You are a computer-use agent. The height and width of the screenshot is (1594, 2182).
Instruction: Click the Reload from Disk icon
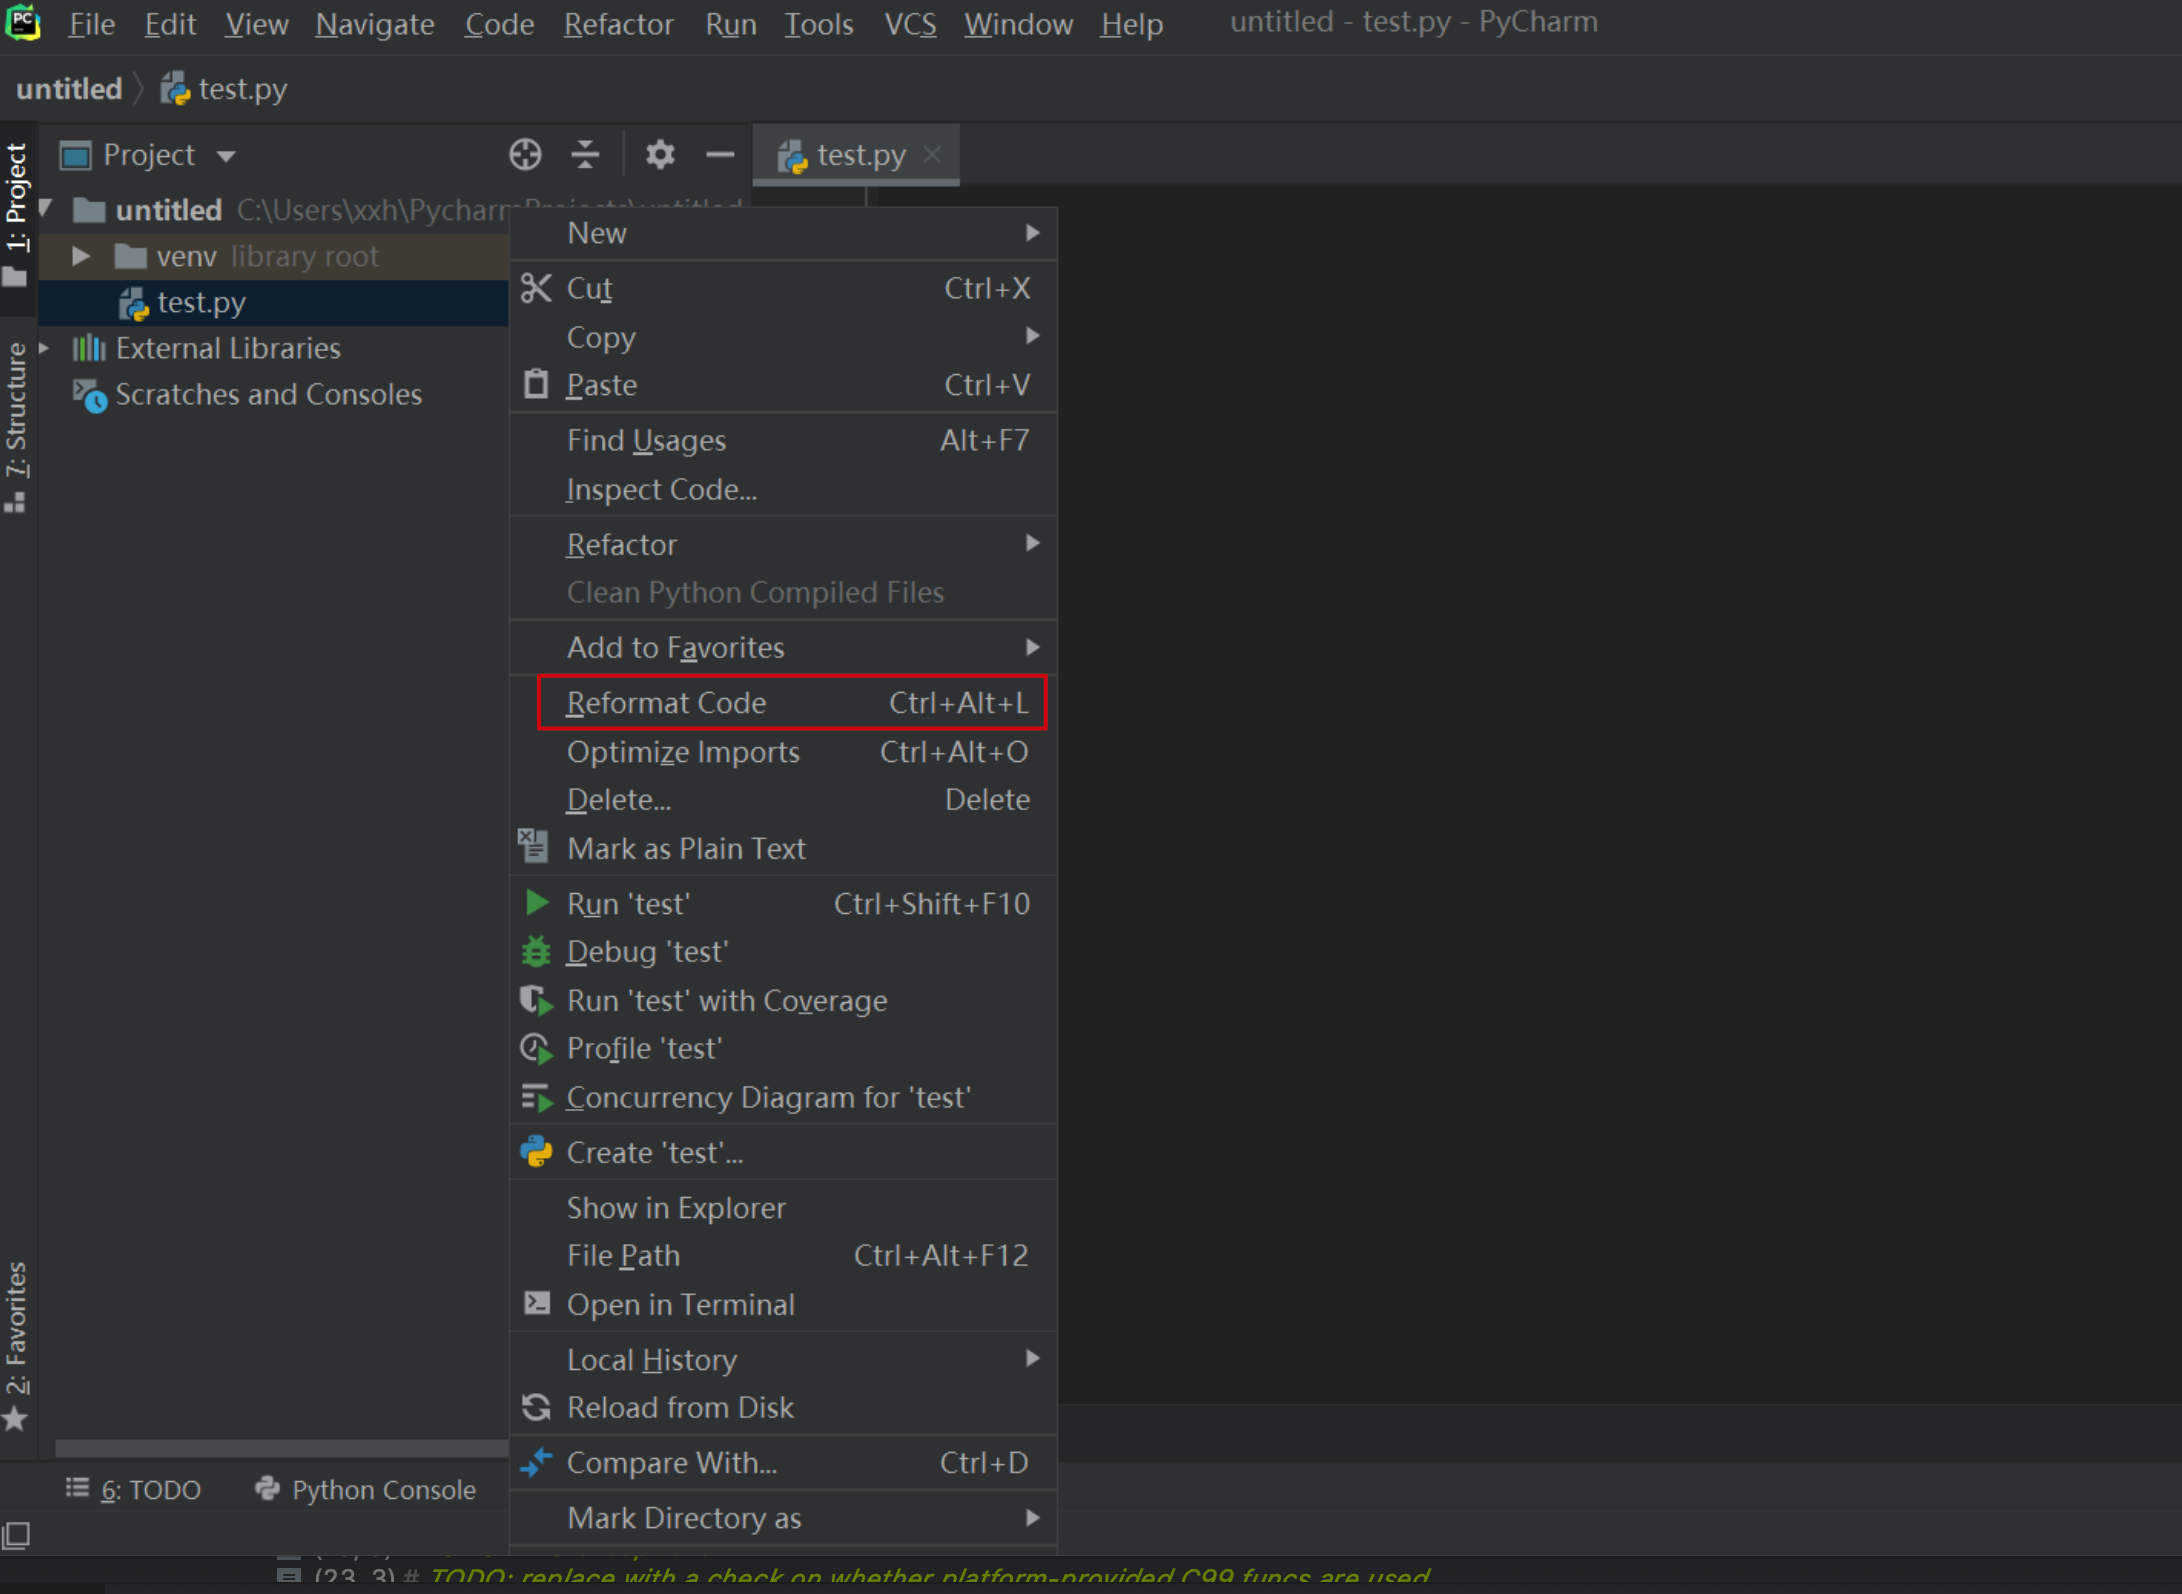(536, 1407)
